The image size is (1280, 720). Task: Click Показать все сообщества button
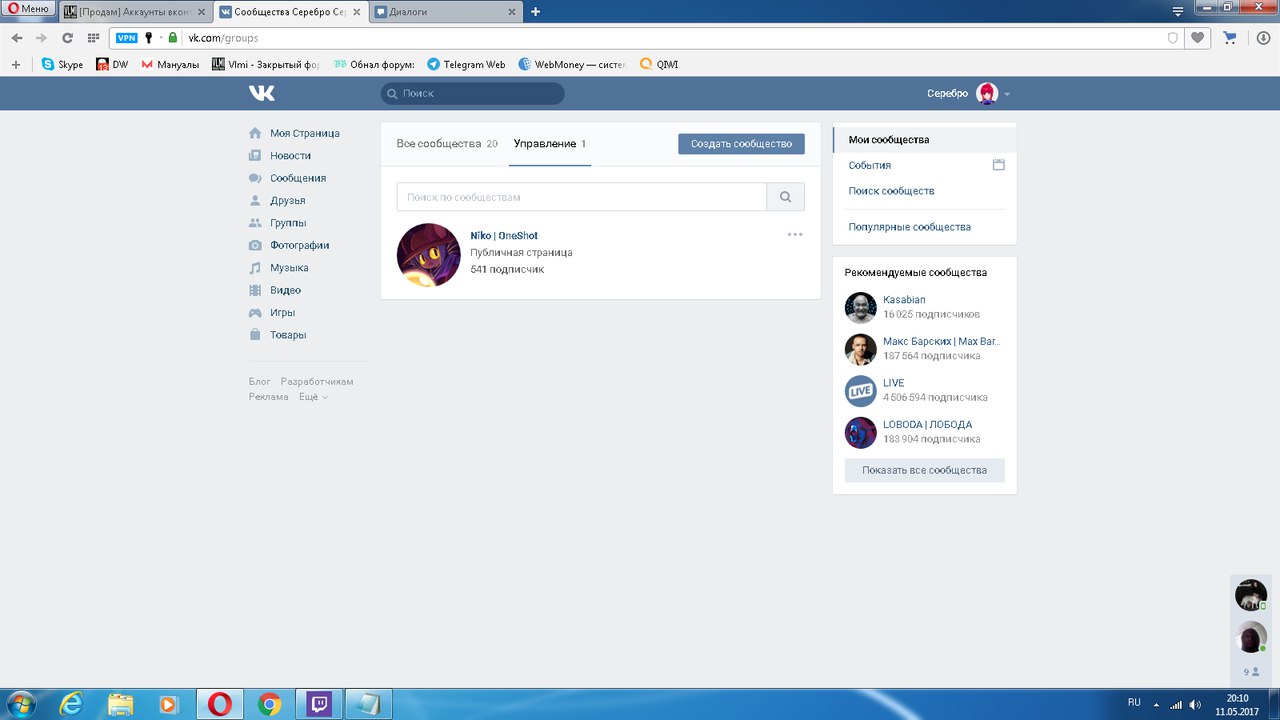pos(924,470)
